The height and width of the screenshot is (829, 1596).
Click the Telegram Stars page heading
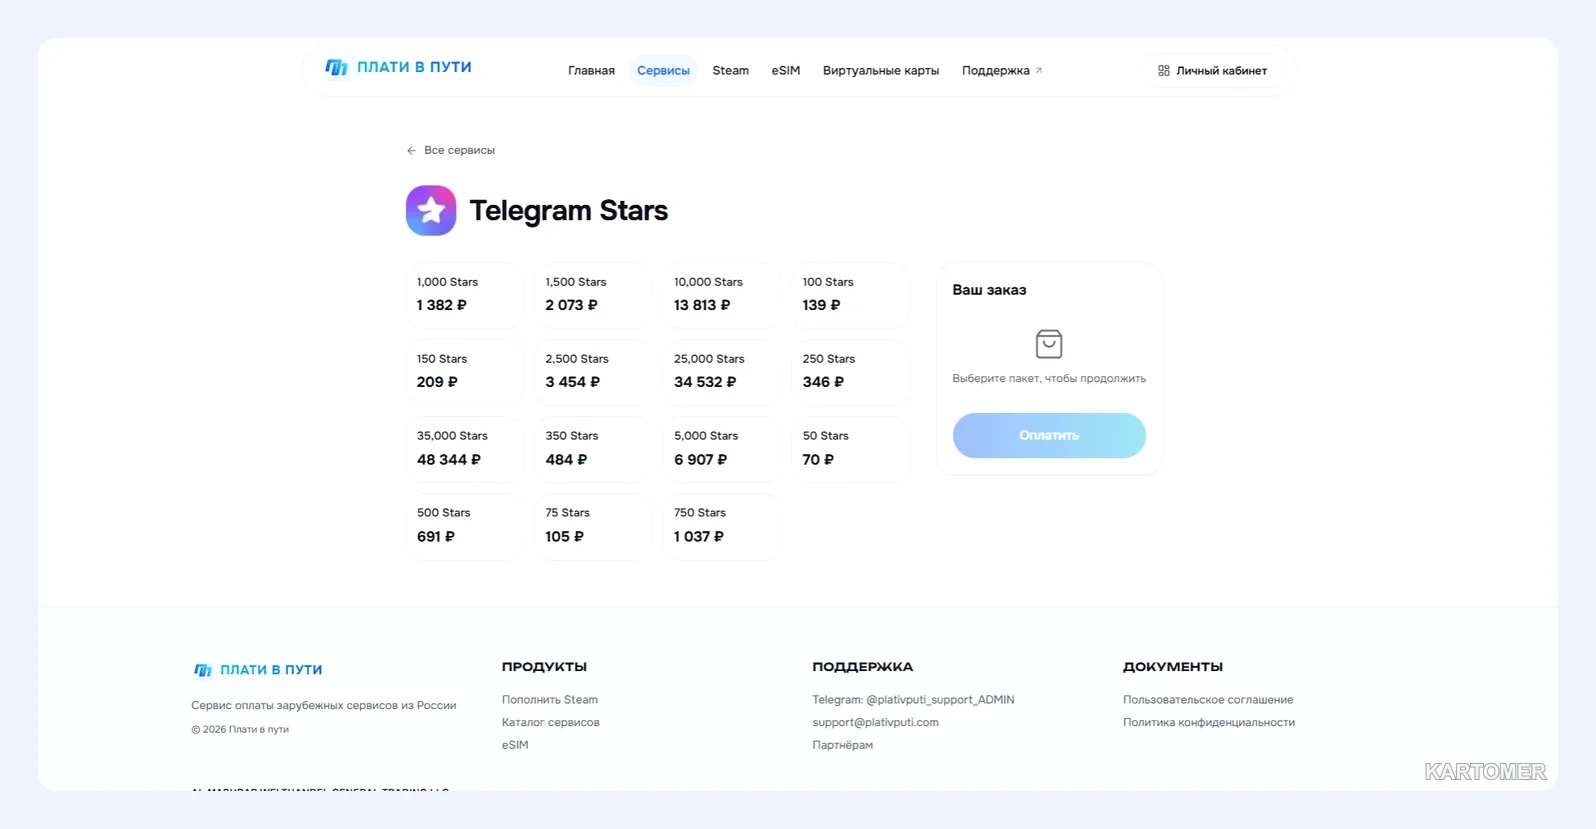(568, 211)
